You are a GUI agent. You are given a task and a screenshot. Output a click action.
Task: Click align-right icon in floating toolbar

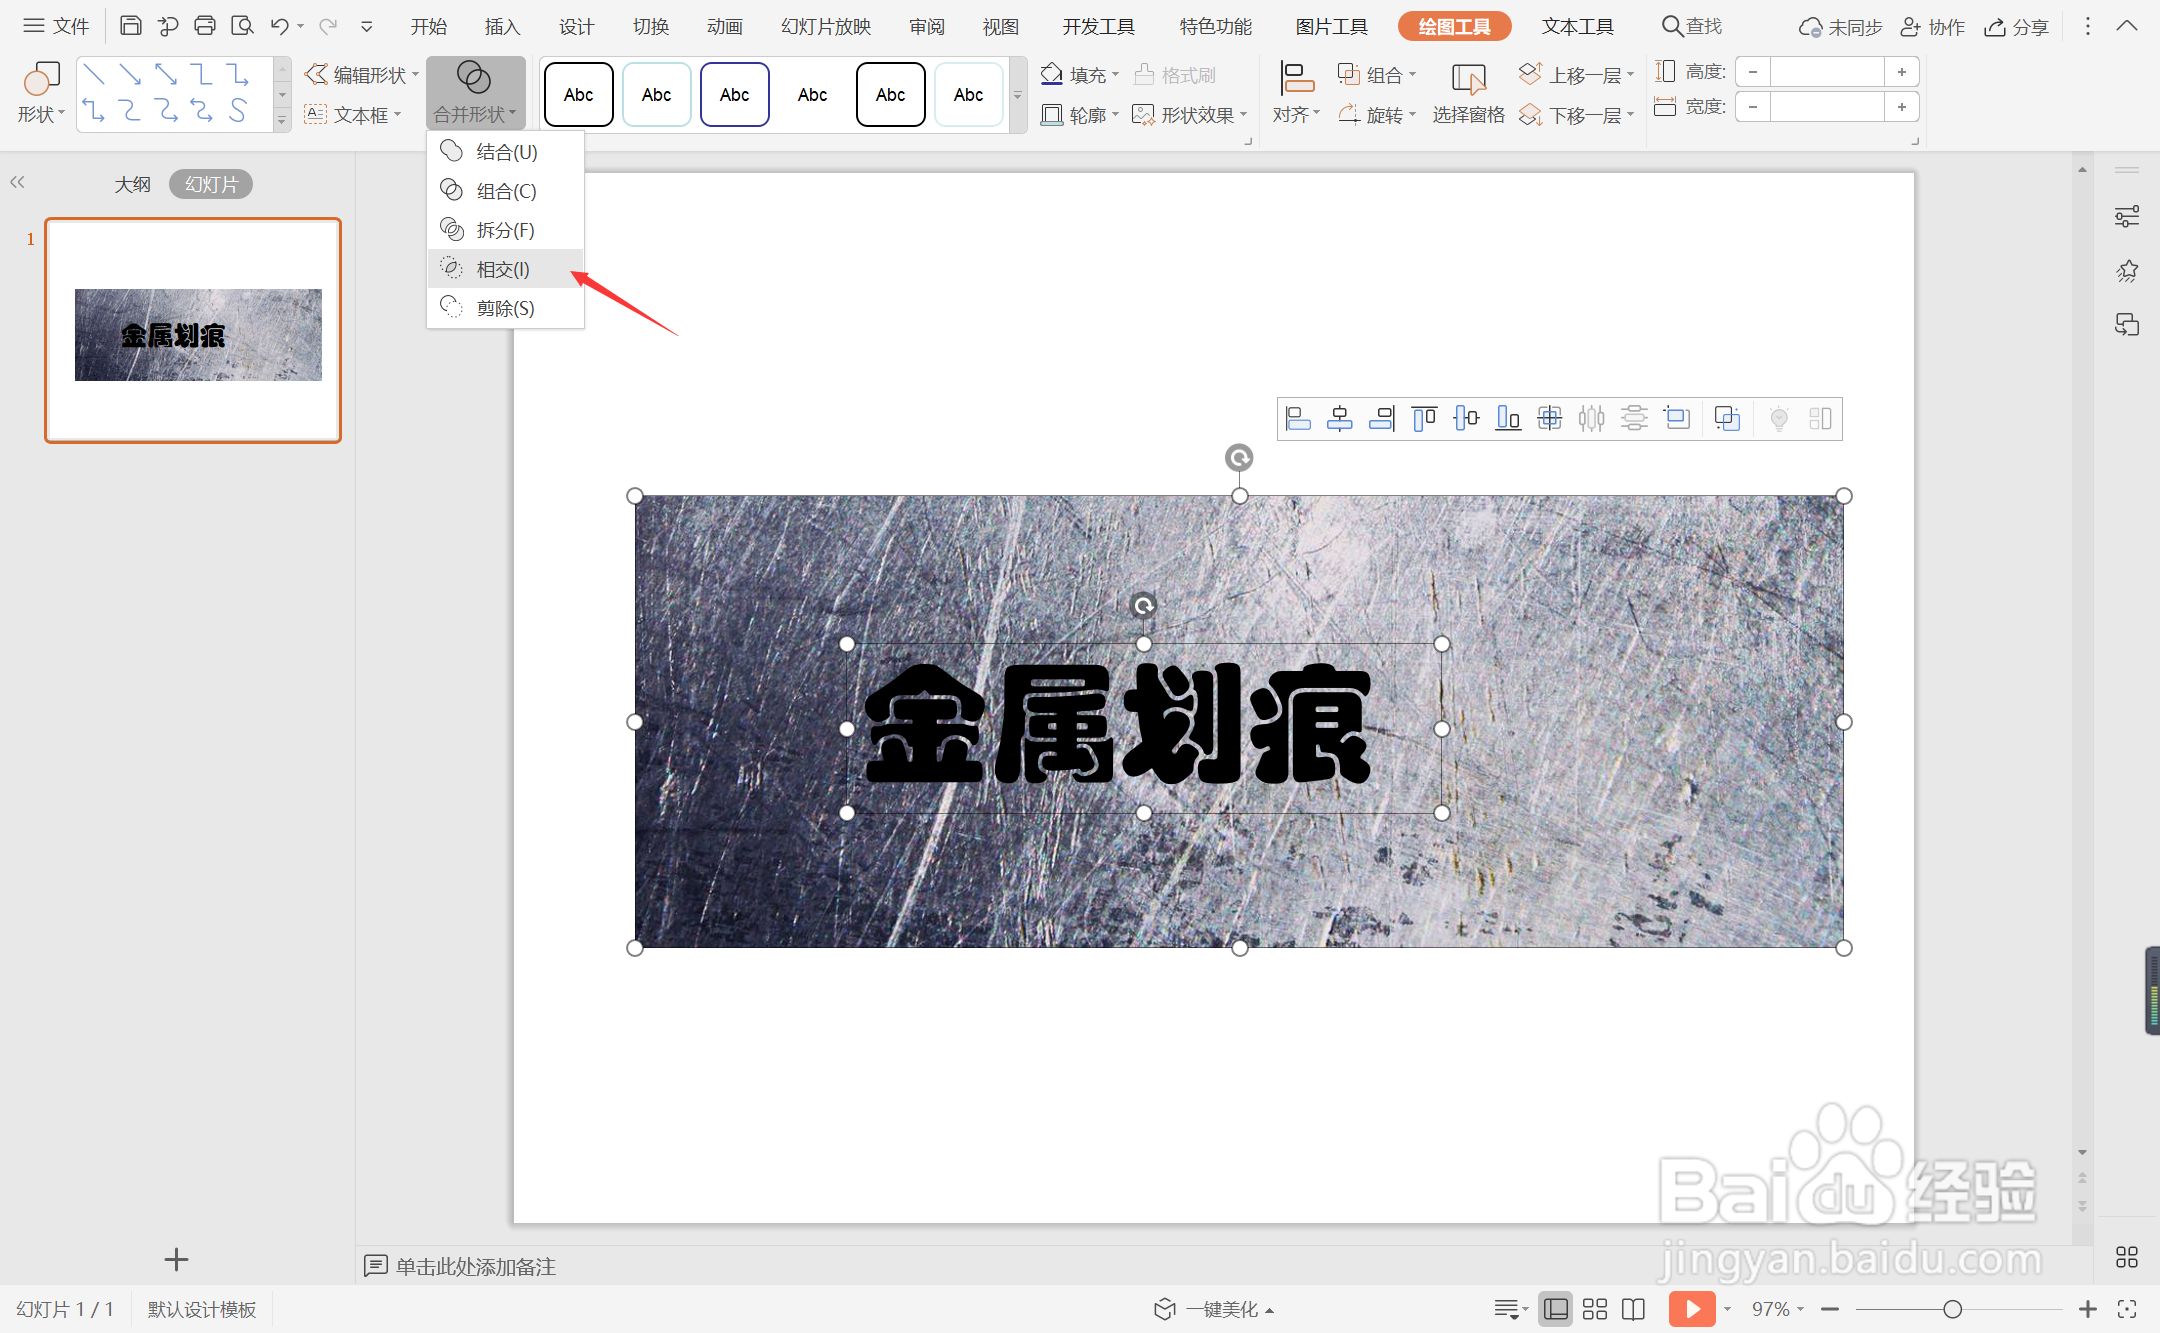tap(1382, 419)
